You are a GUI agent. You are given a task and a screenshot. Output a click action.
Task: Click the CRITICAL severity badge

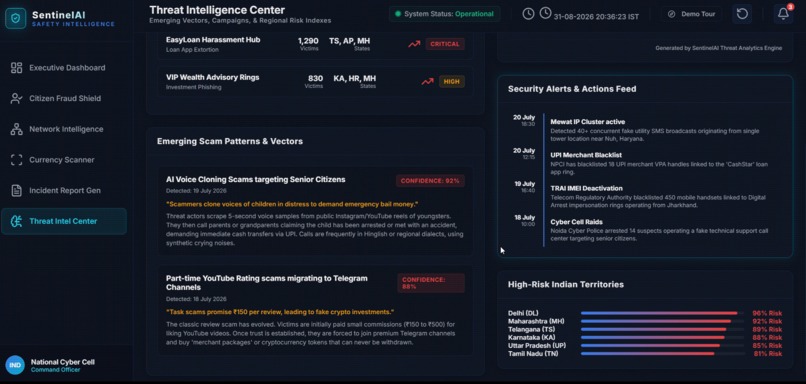pos(445,44)
